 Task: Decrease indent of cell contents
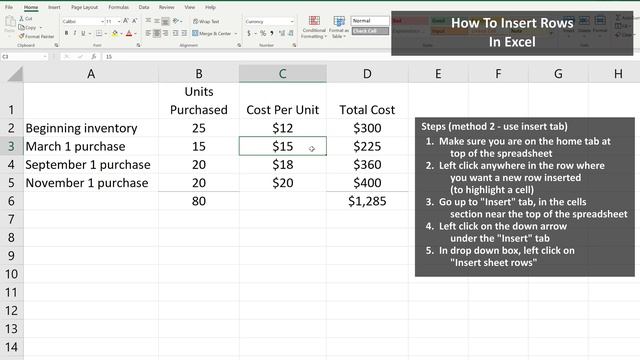pos(176,33)
